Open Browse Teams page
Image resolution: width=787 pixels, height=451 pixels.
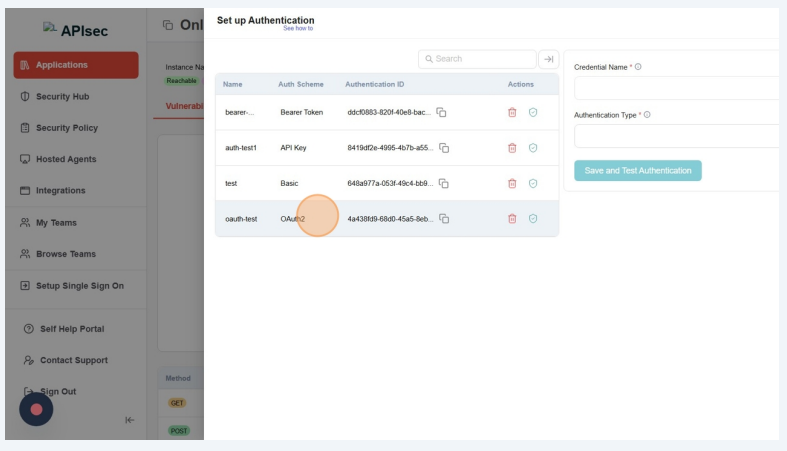66,254
